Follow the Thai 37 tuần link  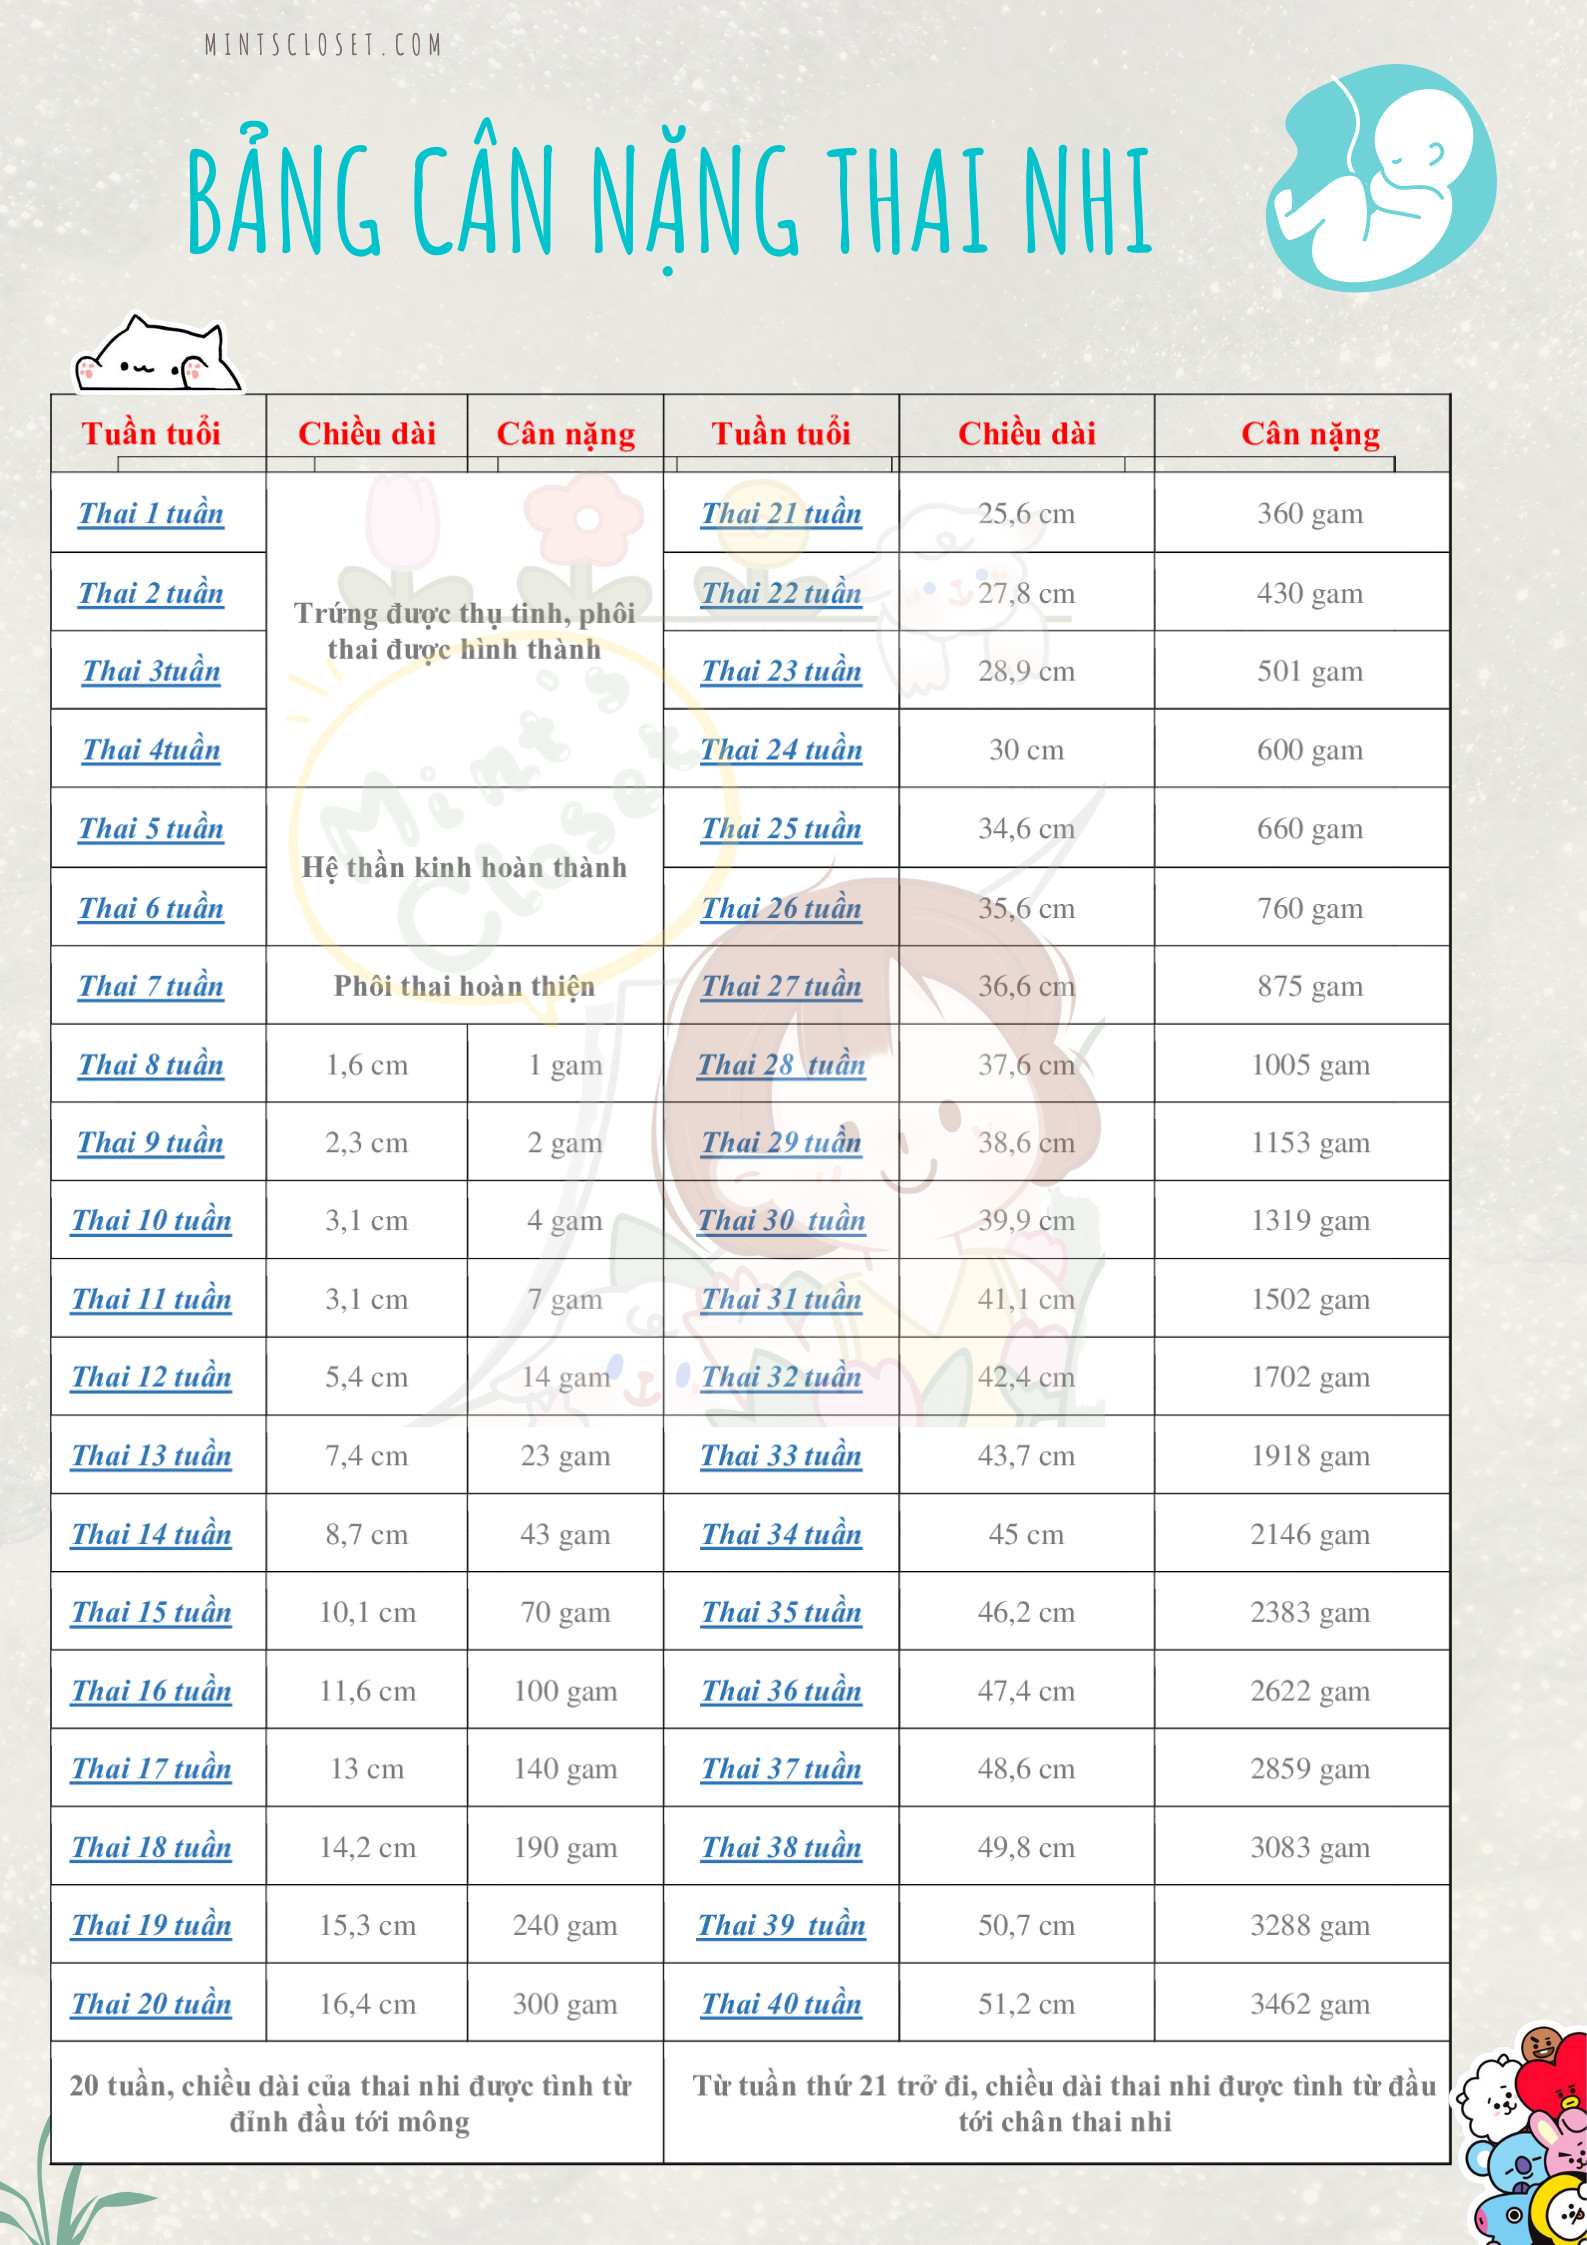781,1770
